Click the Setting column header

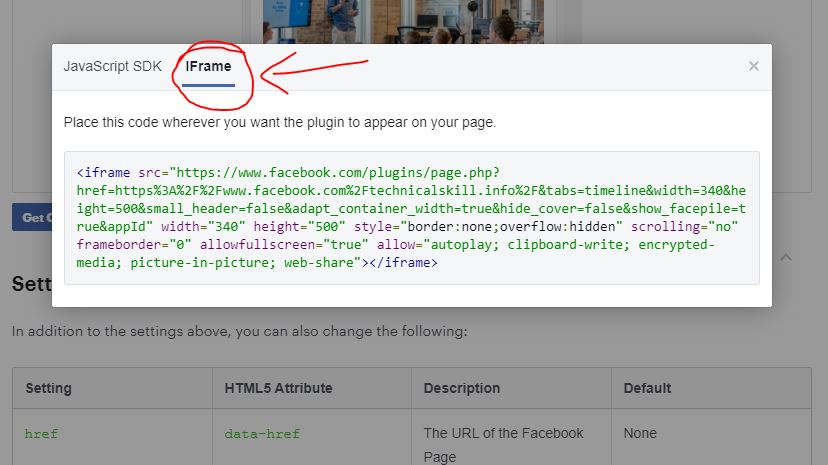pos(112,388)
